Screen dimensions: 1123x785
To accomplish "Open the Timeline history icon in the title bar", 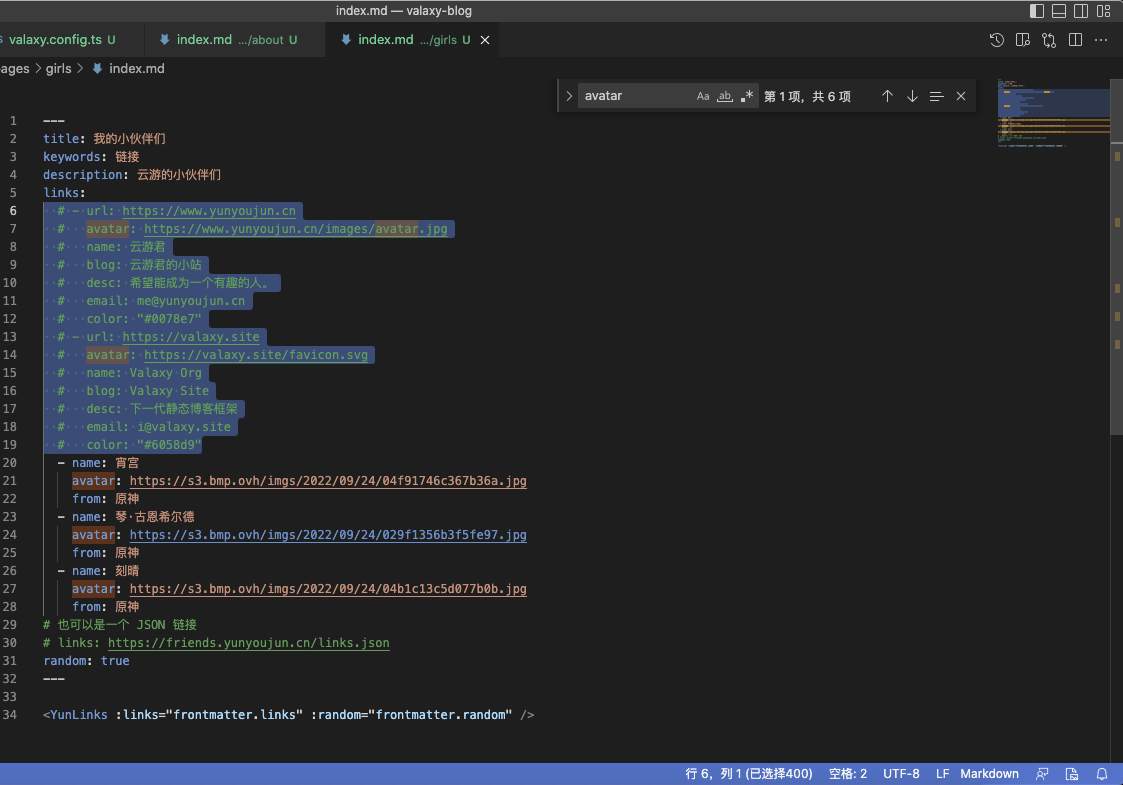I will click(996, 39).
